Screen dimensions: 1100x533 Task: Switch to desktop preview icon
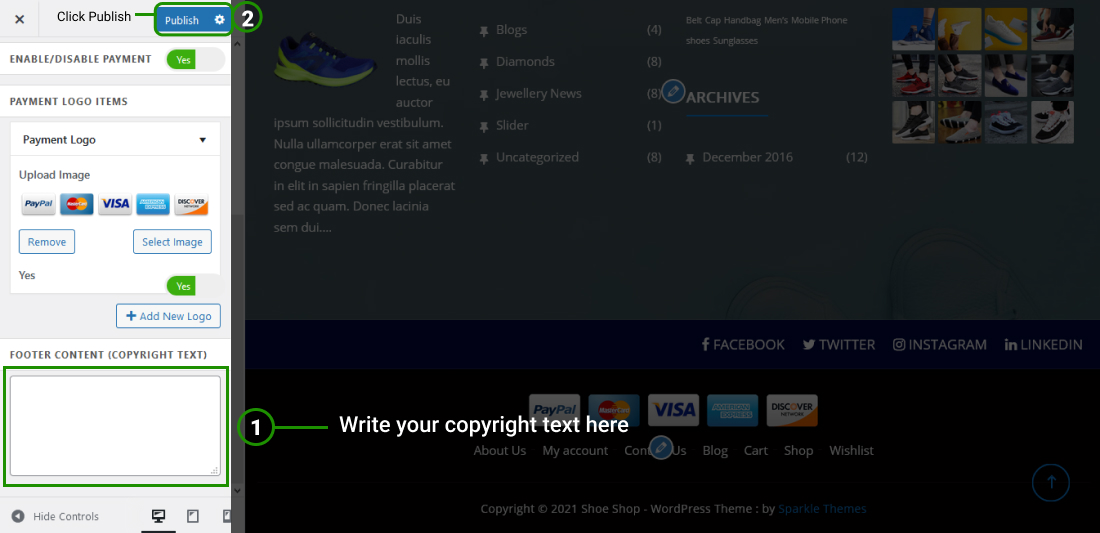pyautogui.click(x=159, y=516)
